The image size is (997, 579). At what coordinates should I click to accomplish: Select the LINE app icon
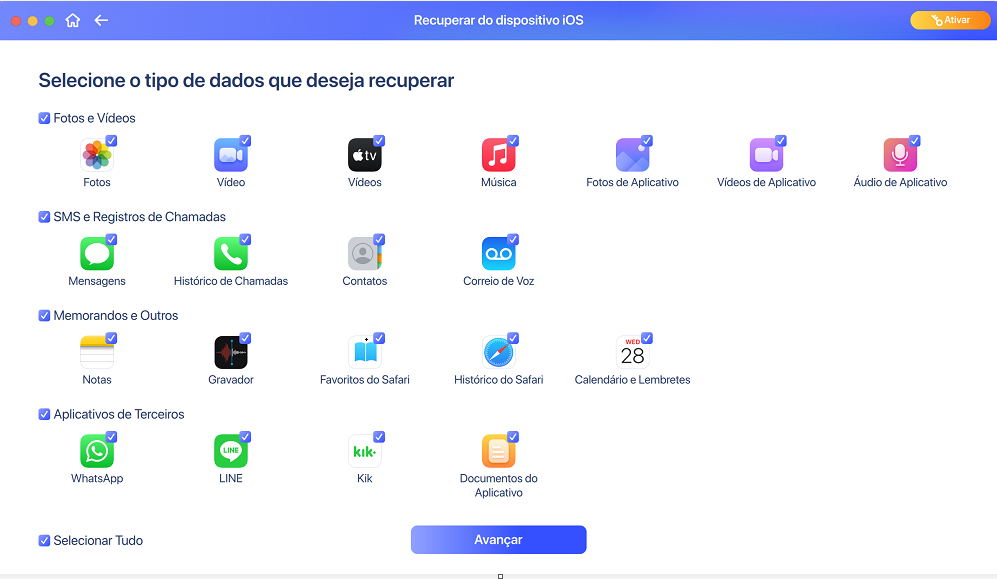click(x=231, y=452)
